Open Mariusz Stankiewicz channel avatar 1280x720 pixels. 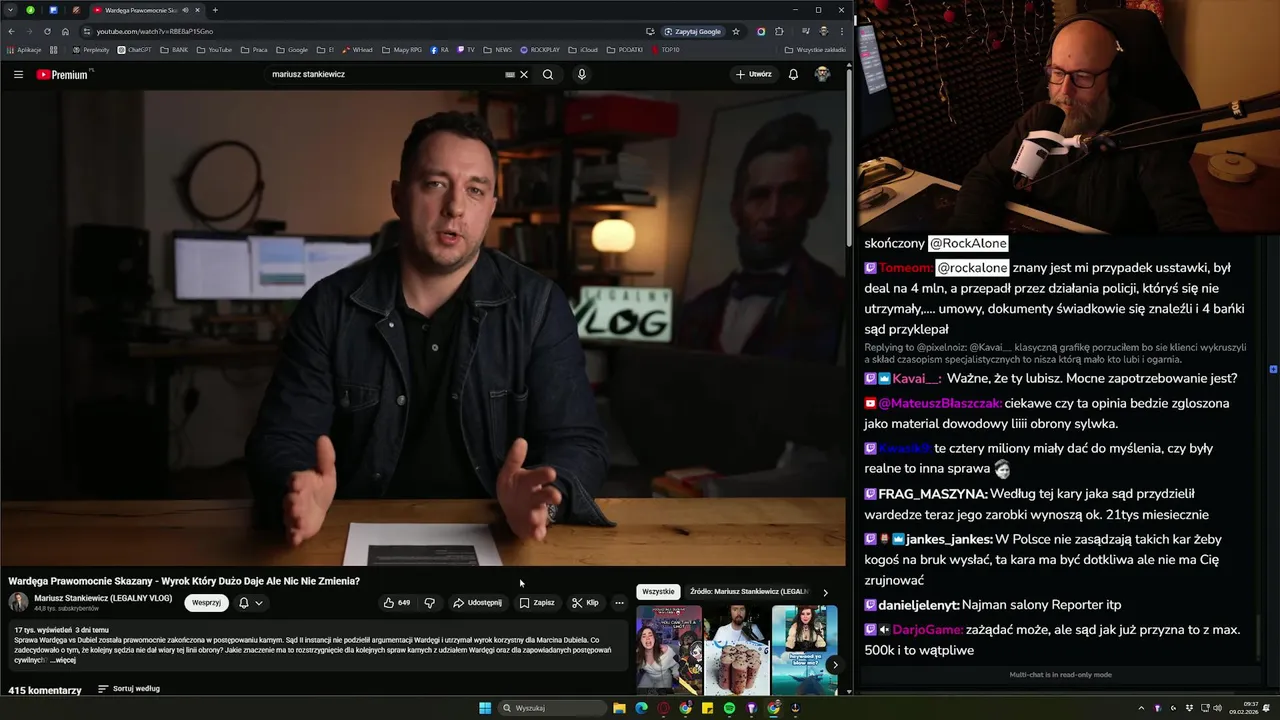pyautogui.click(x=18, y=602)
